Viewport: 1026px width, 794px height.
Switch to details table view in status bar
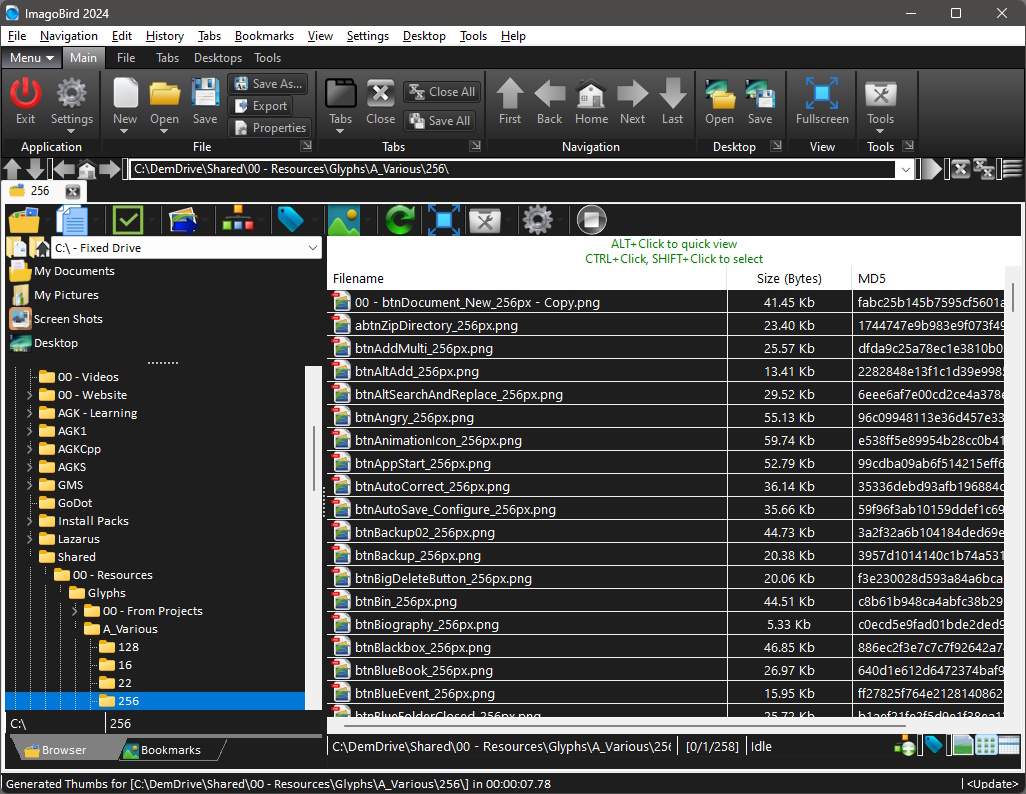[1009, 746]
